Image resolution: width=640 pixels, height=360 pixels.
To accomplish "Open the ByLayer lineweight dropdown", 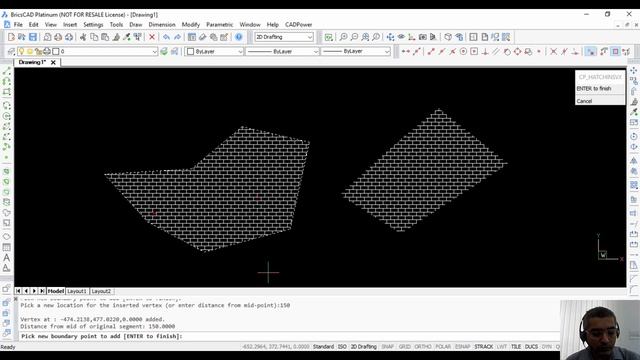I will coord(356,51).
